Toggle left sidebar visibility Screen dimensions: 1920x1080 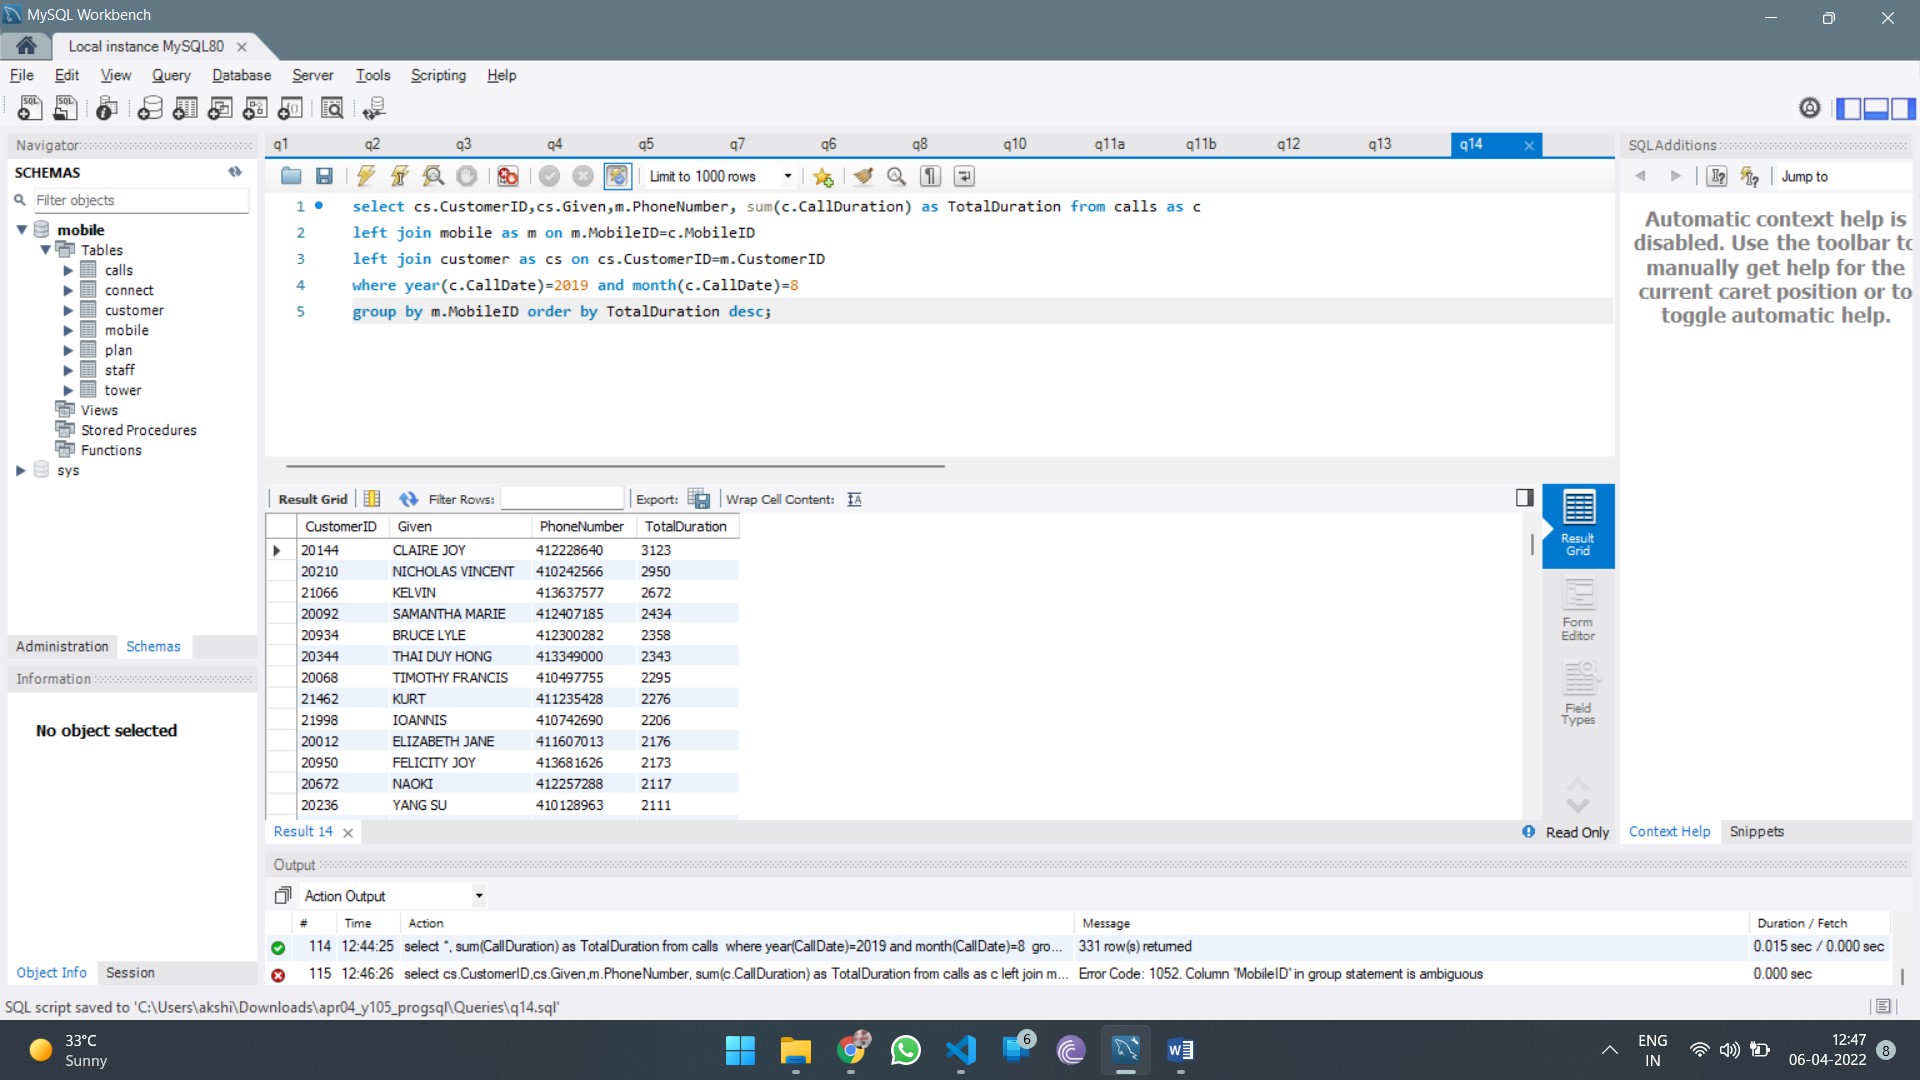pos(1849,108)
